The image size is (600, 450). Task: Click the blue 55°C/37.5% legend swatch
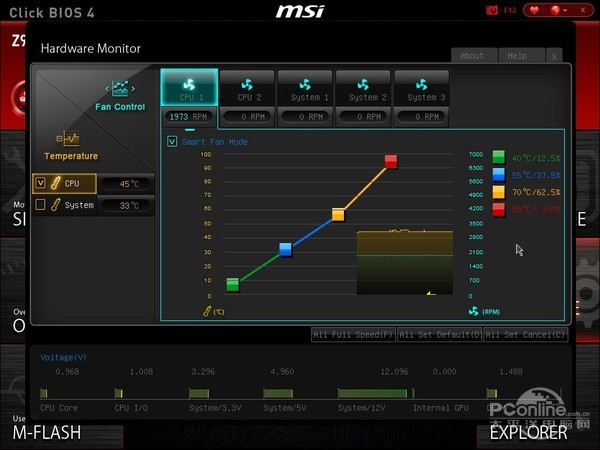[499, 174]
